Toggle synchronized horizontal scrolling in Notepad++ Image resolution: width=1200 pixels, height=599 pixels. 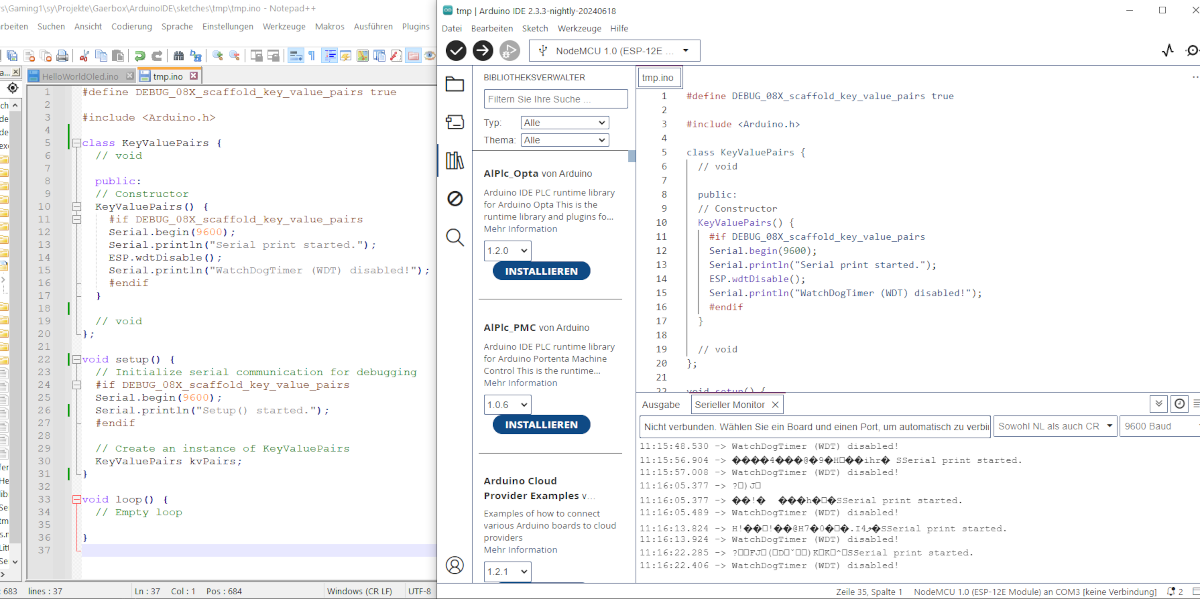(273, 56)
